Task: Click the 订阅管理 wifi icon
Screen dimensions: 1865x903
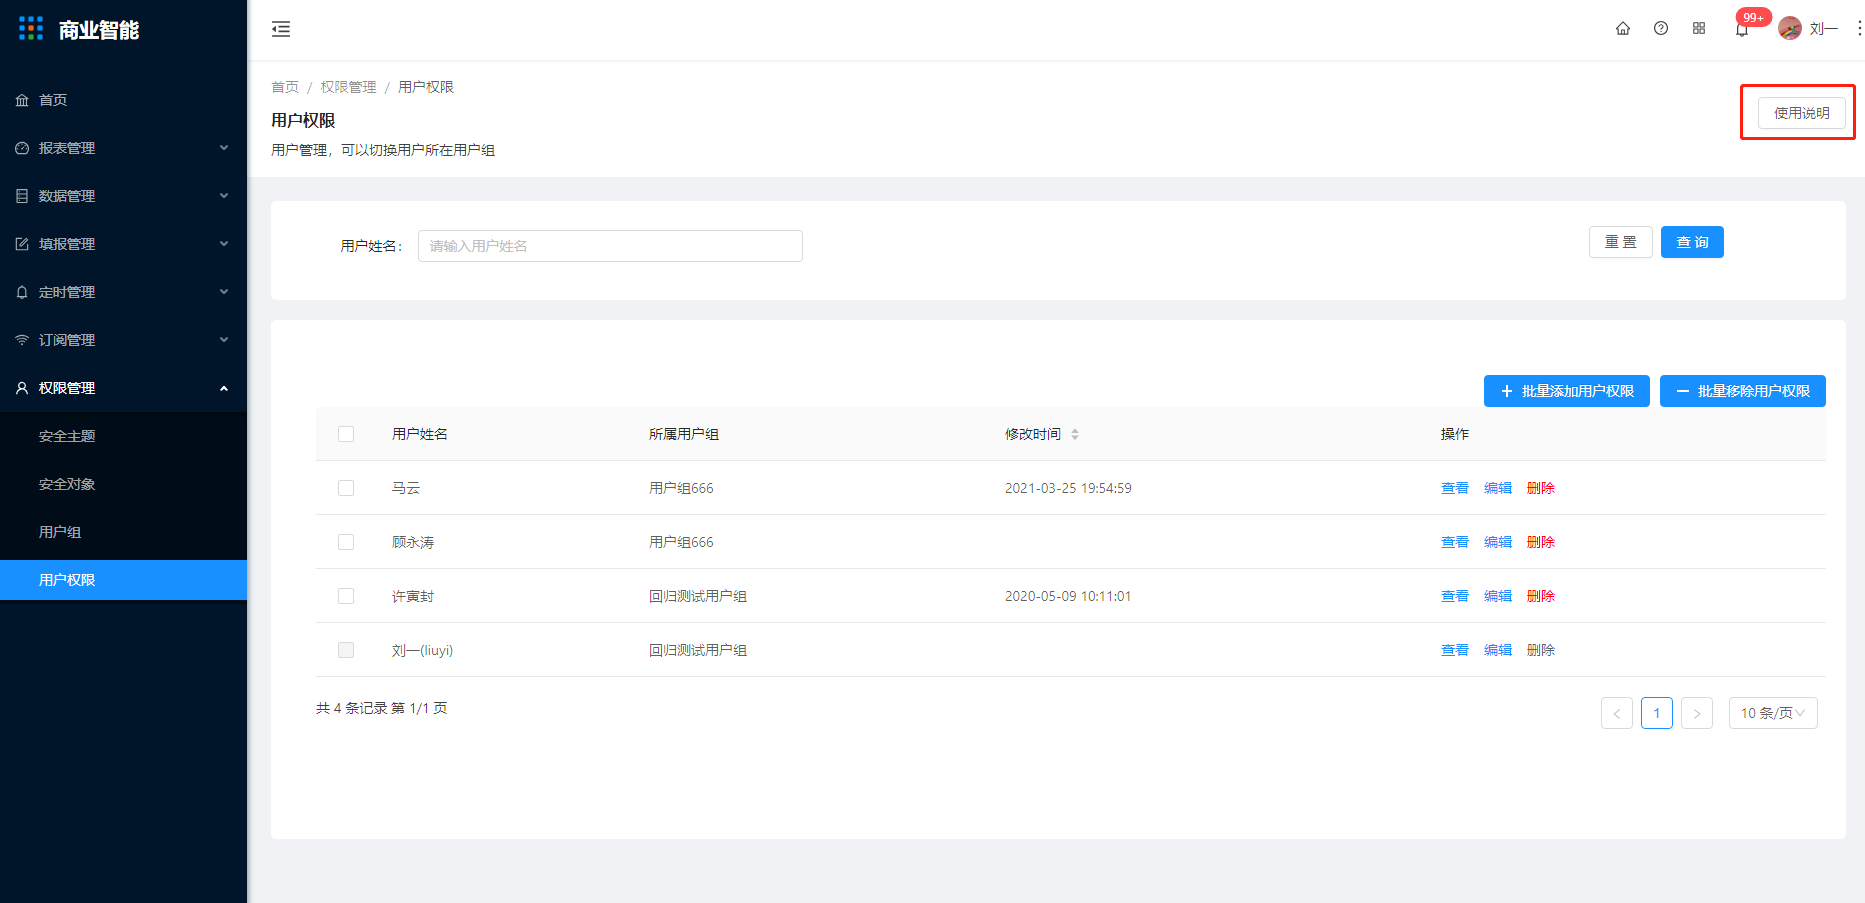Action: point(22,340)
